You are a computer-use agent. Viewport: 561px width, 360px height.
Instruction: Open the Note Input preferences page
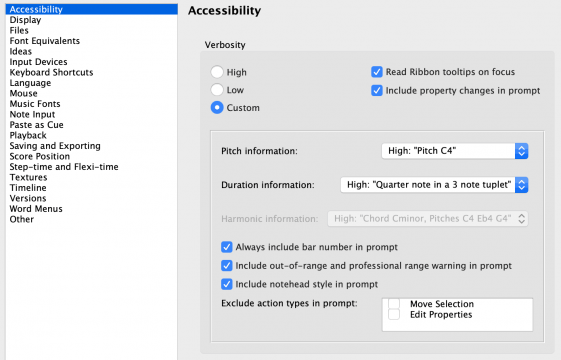32,114
